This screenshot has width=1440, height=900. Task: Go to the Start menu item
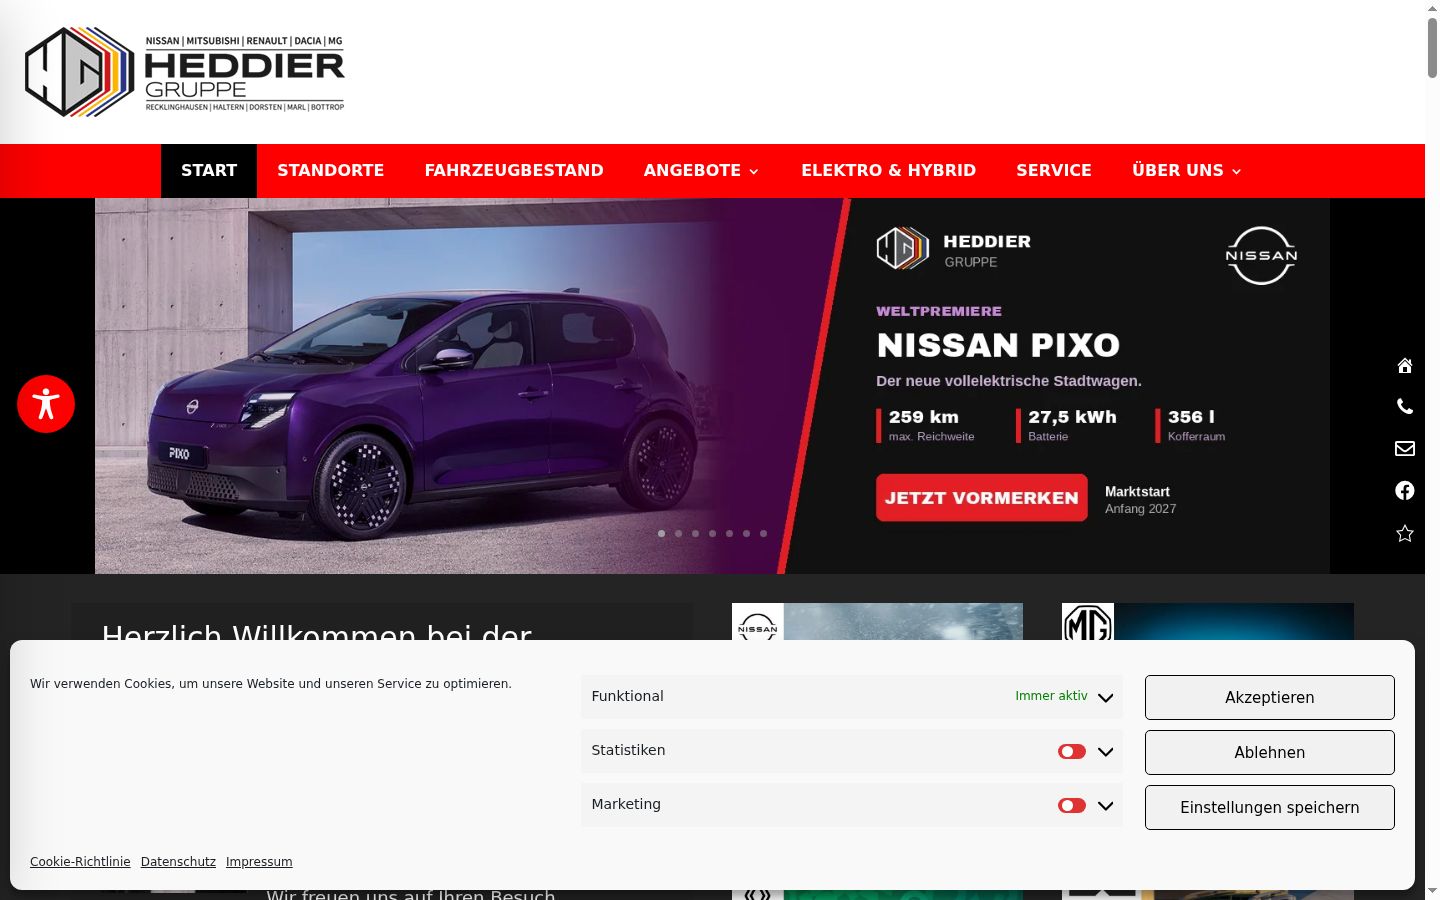209,171
